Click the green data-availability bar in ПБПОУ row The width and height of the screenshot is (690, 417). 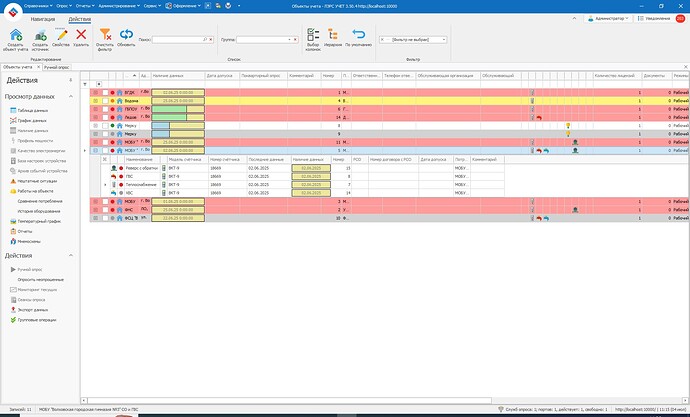169,109
